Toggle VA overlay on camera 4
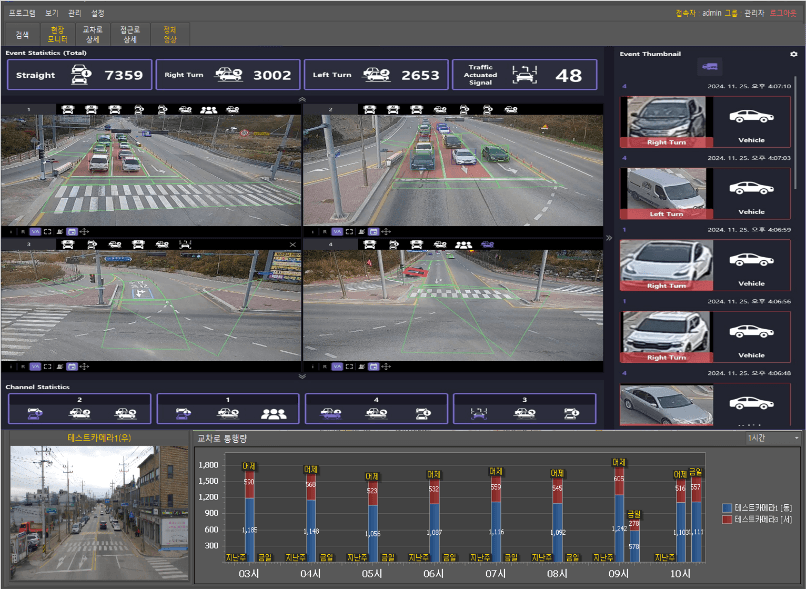 (x=337, y=366)
